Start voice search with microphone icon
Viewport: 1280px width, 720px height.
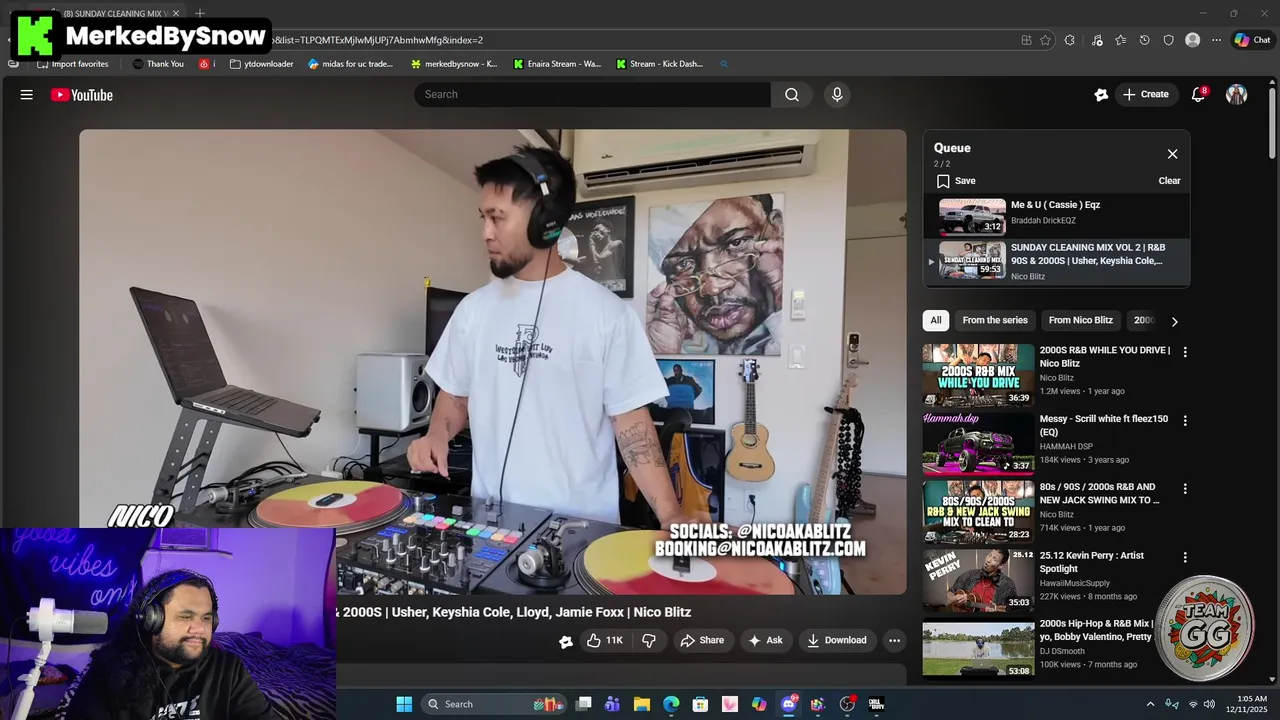tap(837, 94)
